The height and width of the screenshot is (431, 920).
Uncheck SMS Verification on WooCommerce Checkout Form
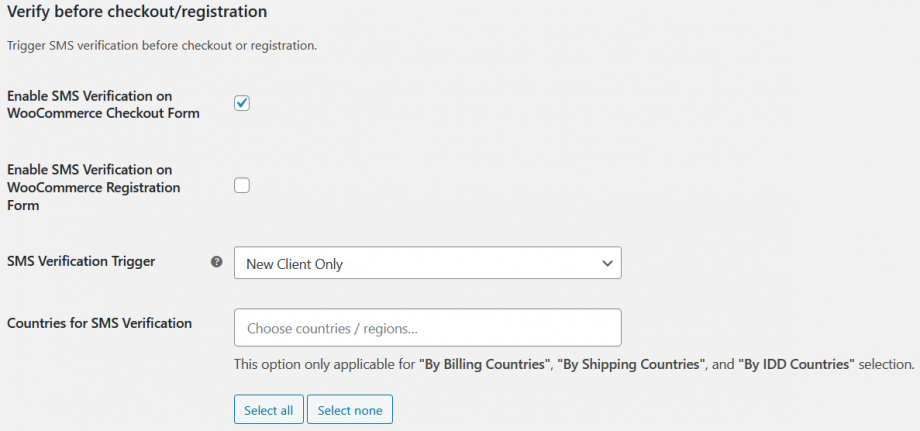(x=242, y=103)
